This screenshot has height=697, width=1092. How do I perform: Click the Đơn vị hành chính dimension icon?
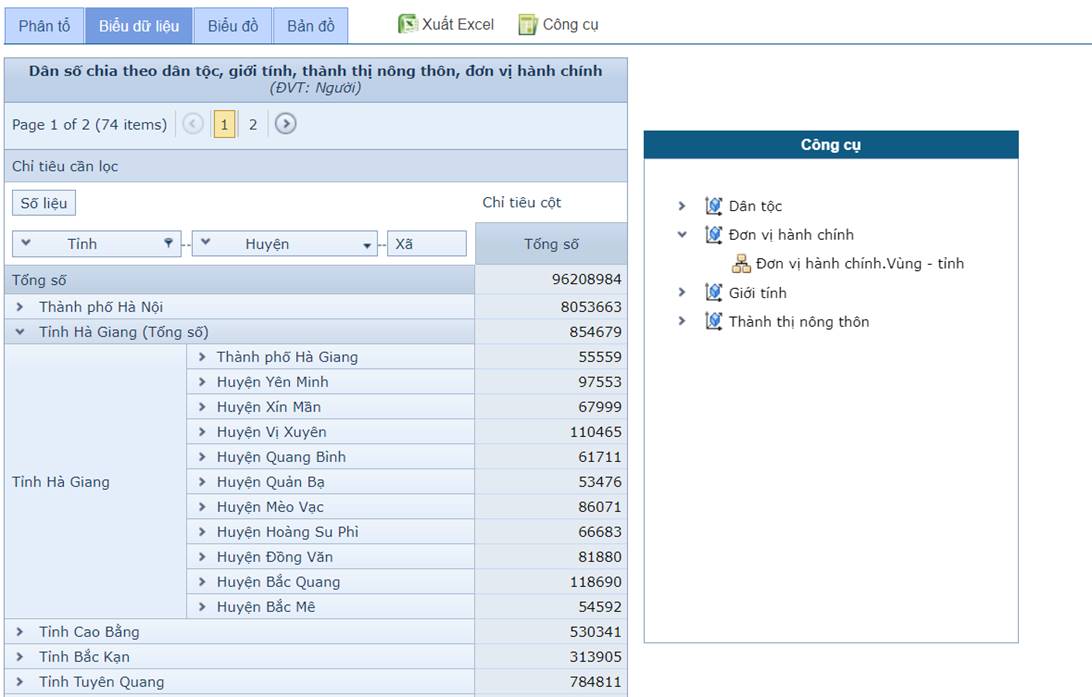(x=713, y=235)
